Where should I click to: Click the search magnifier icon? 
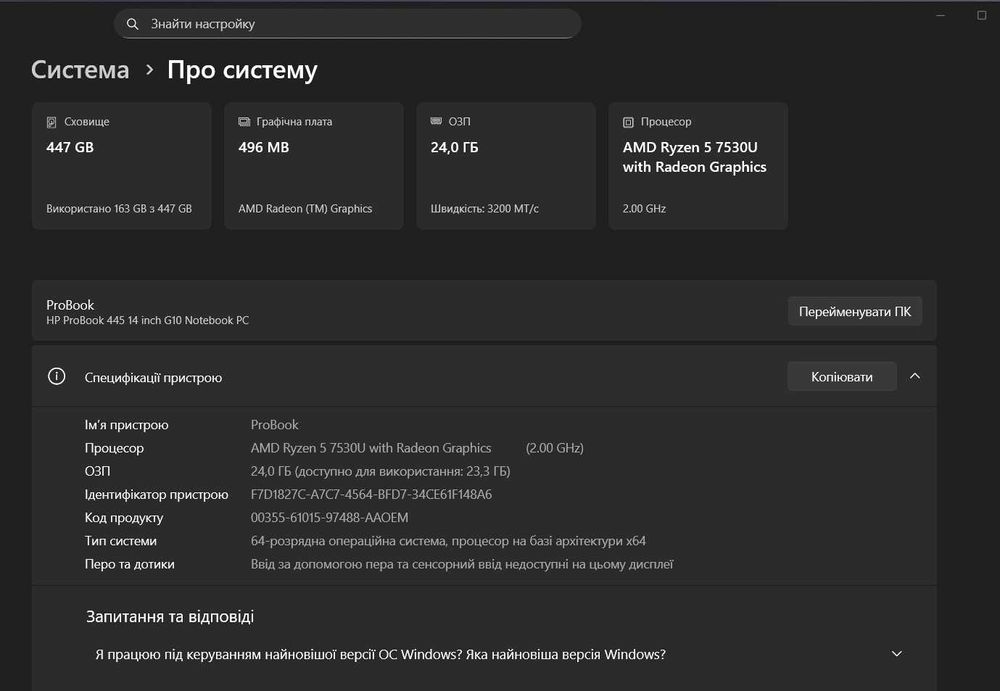[x=133, y=24]
